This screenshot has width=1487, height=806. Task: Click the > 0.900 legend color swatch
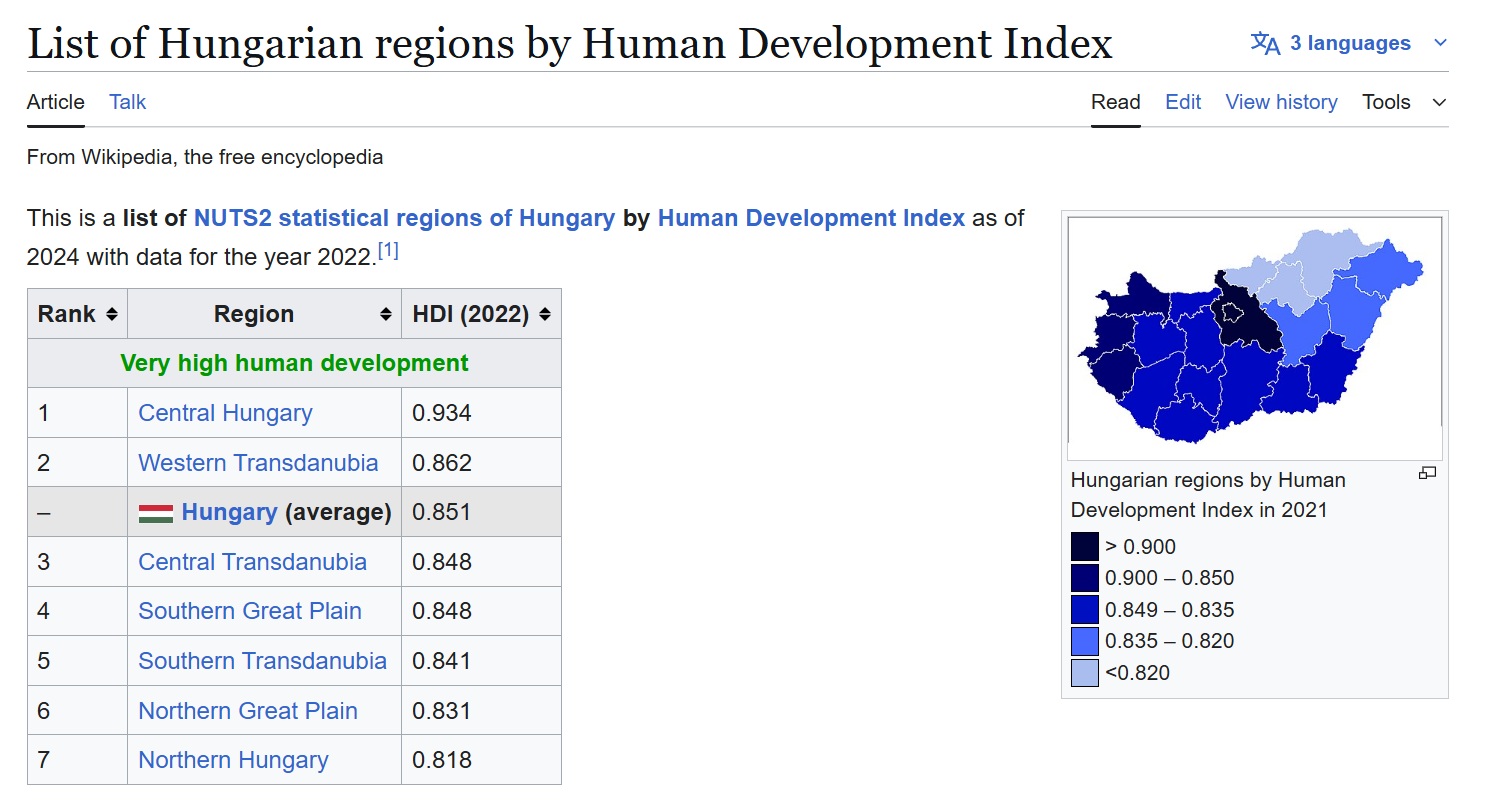pos(1085,547)
